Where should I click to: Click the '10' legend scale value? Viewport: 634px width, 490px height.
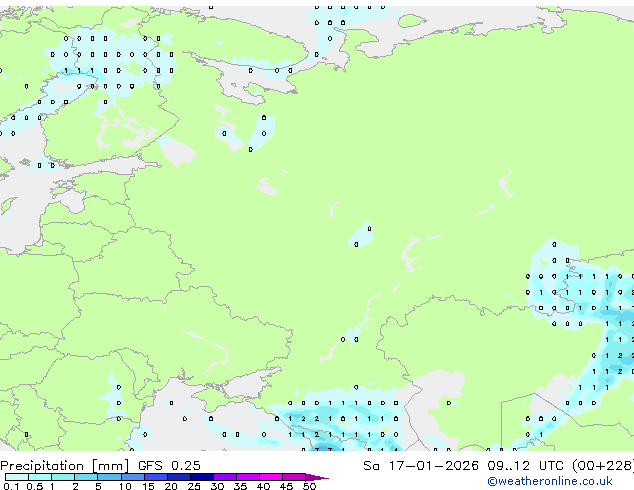click(125, 486)
